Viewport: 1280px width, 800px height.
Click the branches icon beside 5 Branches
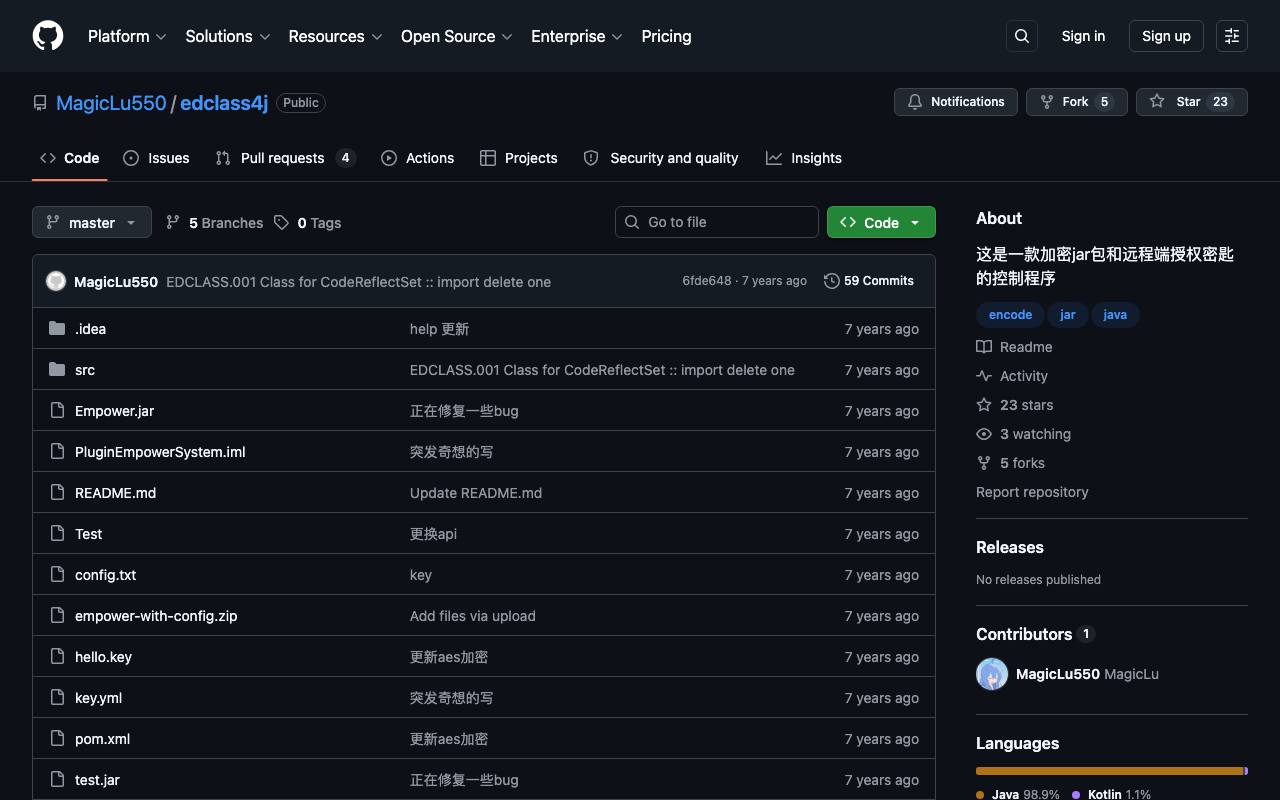(173, 222)
